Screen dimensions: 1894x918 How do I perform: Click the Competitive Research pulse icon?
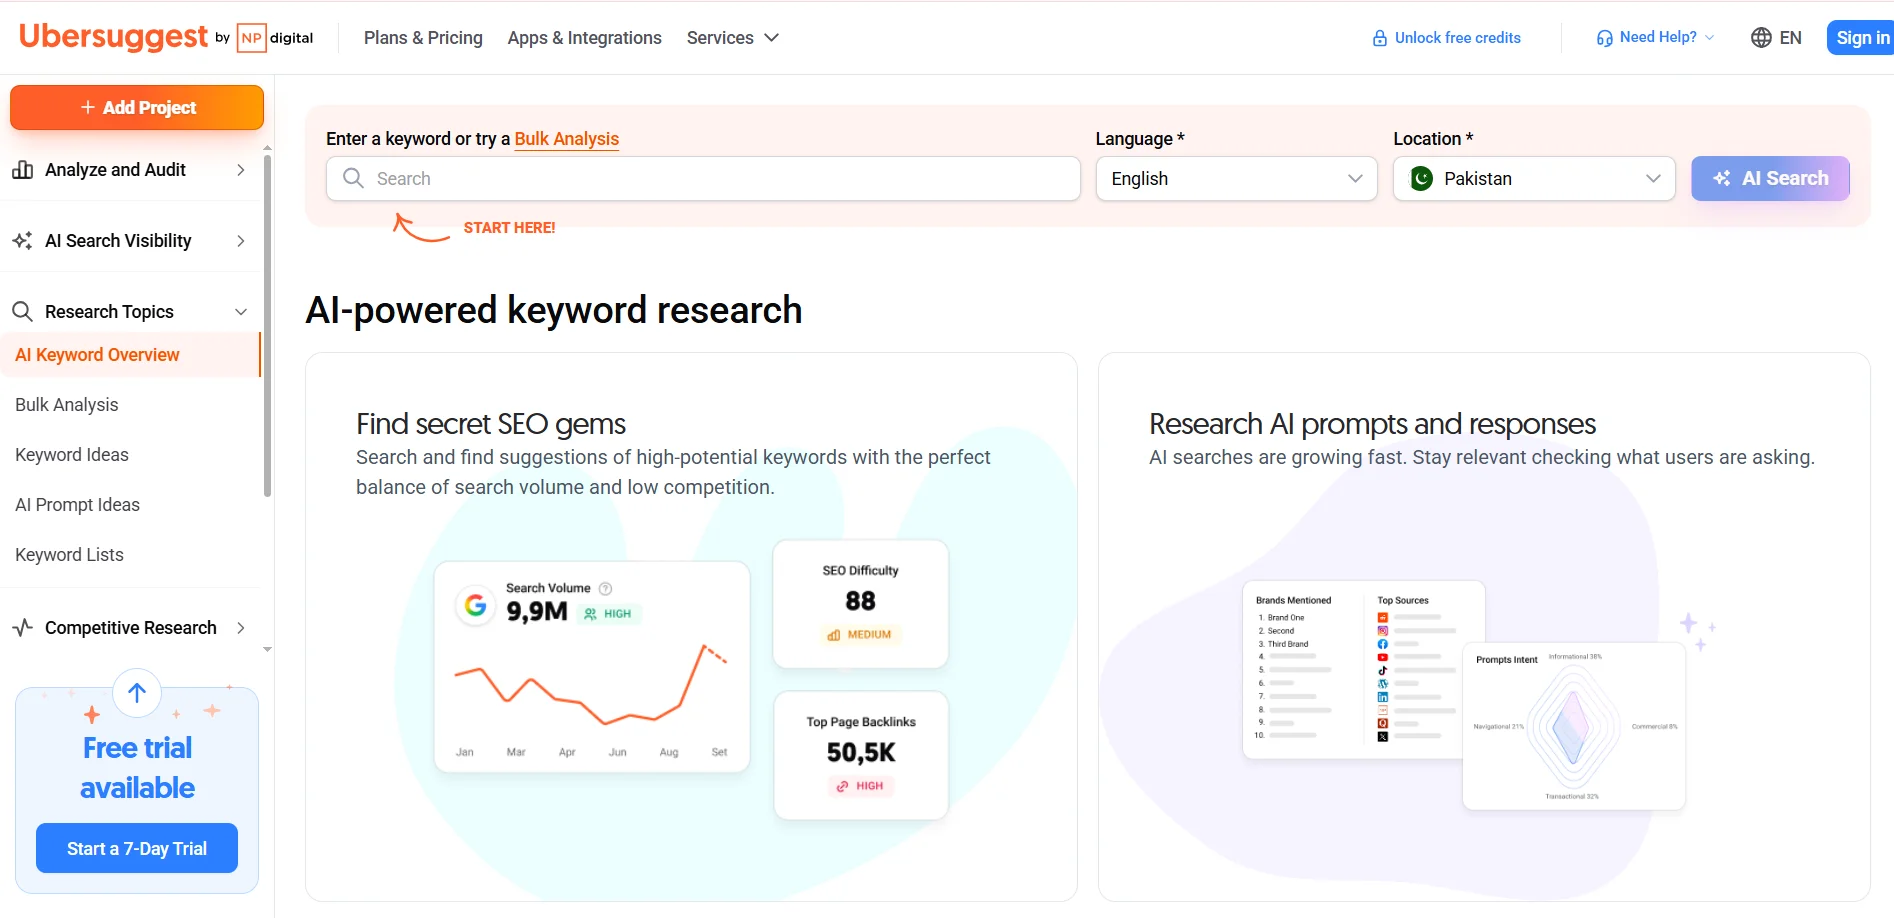click(22, 628)
